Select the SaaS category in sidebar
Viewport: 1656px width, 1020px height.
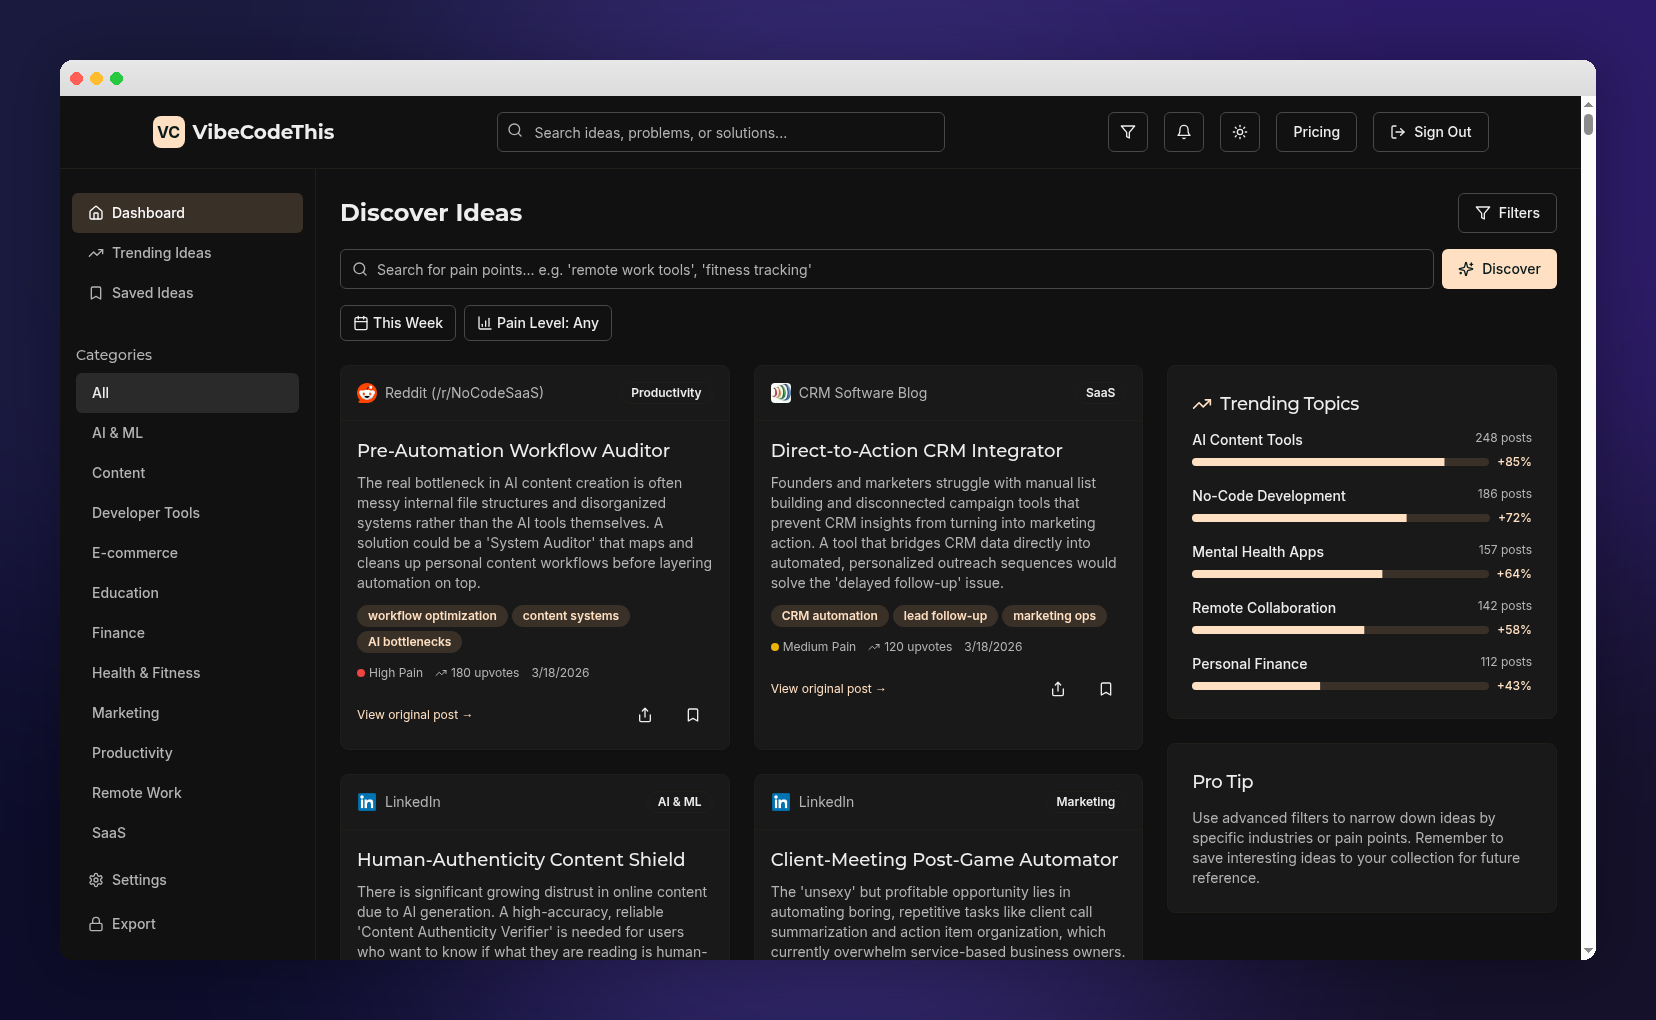tap(187, 833)
